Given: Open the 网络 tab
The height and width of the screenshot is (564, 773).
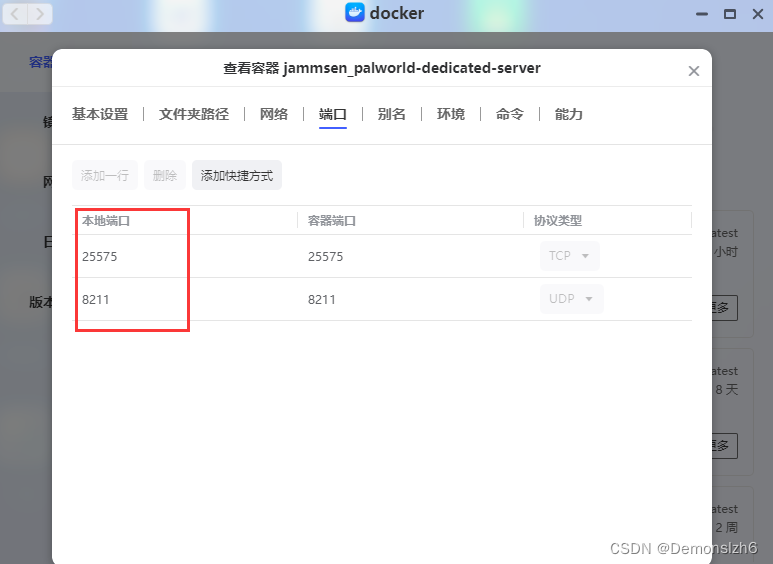Looking at the screenshot, I should 274,114.
